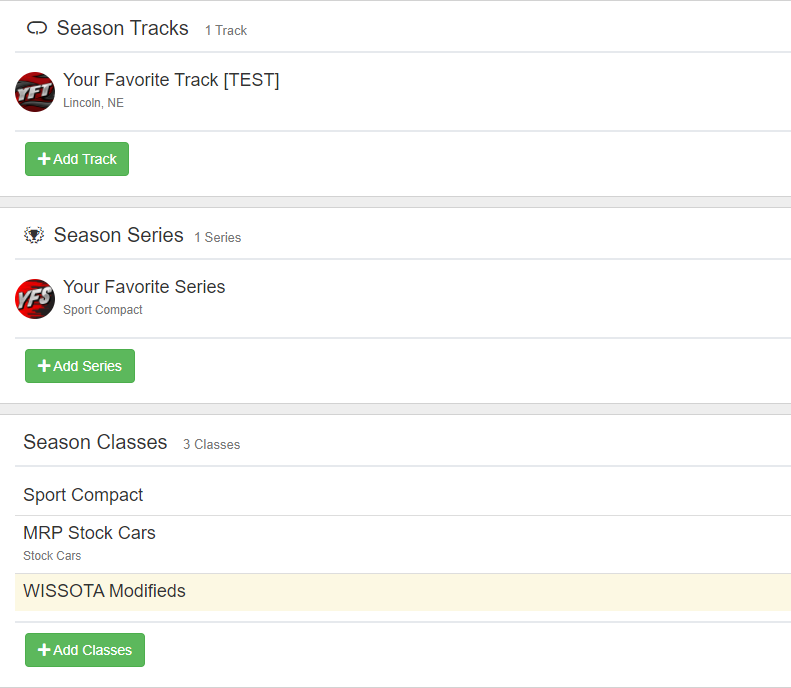The width and height of the screenshot is (791, 688).
Task: Click the plus icon on Add Series
Action: tap(44, 366)
